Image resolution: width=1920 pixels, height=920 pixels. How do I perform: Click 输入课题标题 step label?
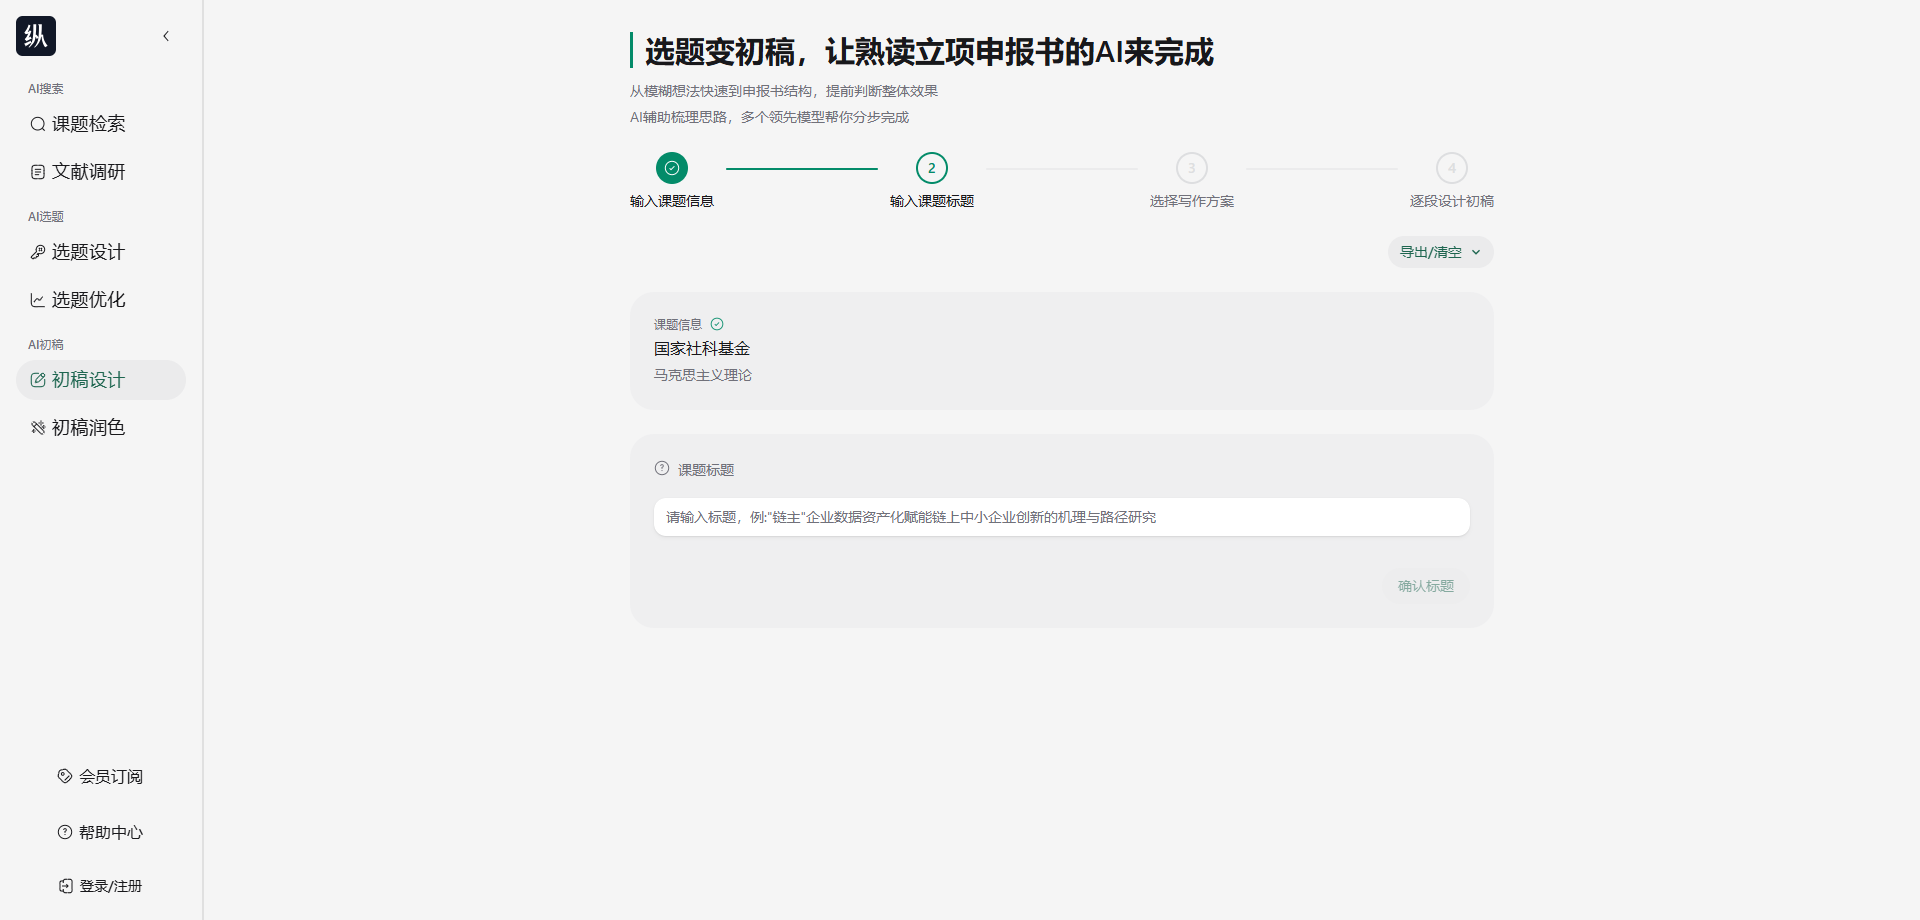click(932, 201)
